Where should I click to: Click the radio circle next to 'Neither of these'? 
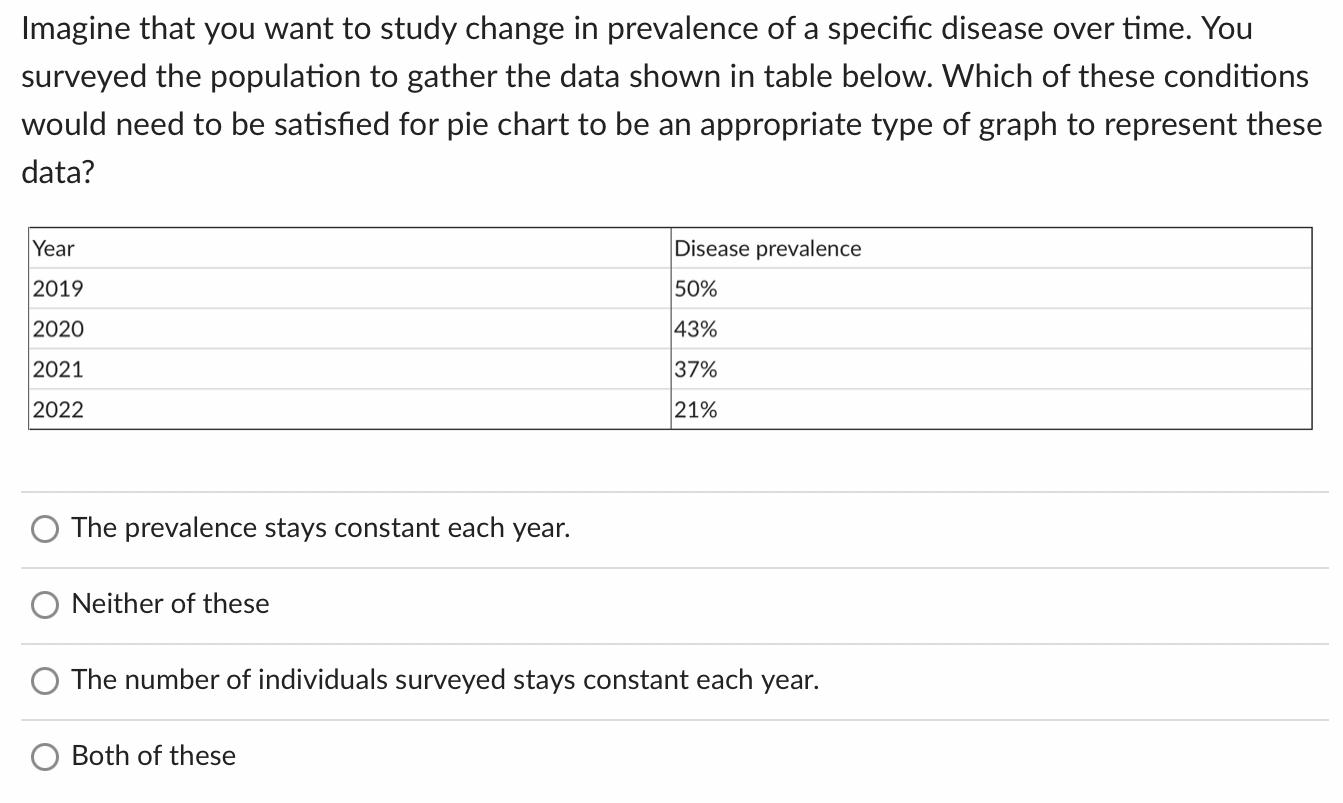click(x=43, y=604)
